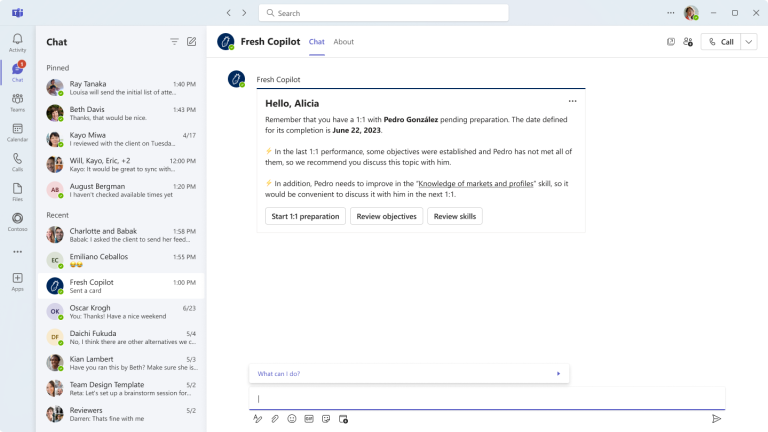Open Files in the left rail
768x432 pixels.
pyautogui.click(x=18, y=192)
